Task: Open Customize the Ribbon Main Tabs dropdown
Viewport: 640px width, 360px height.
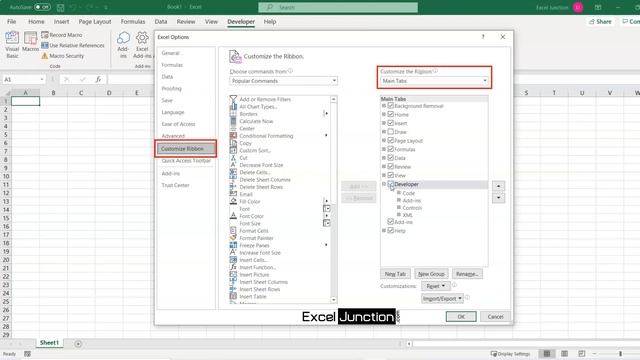Action: [434, 81]
